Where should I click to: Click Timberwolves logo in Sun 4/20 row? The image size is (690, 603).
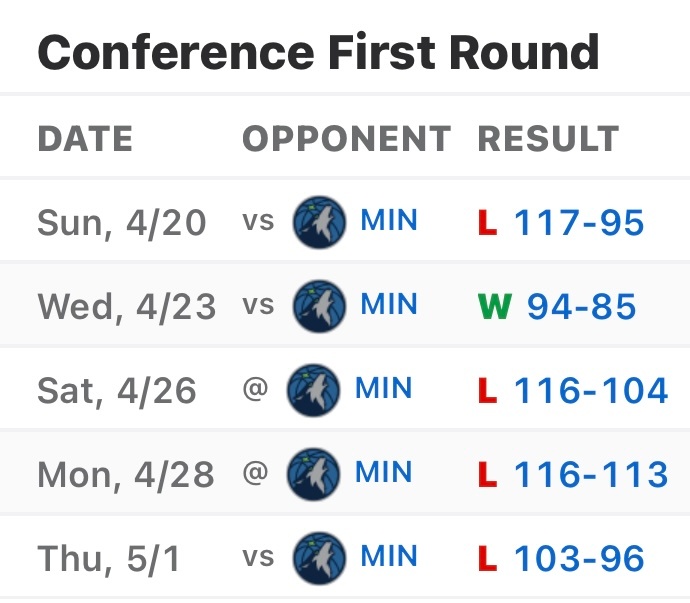tap(319, 222)
